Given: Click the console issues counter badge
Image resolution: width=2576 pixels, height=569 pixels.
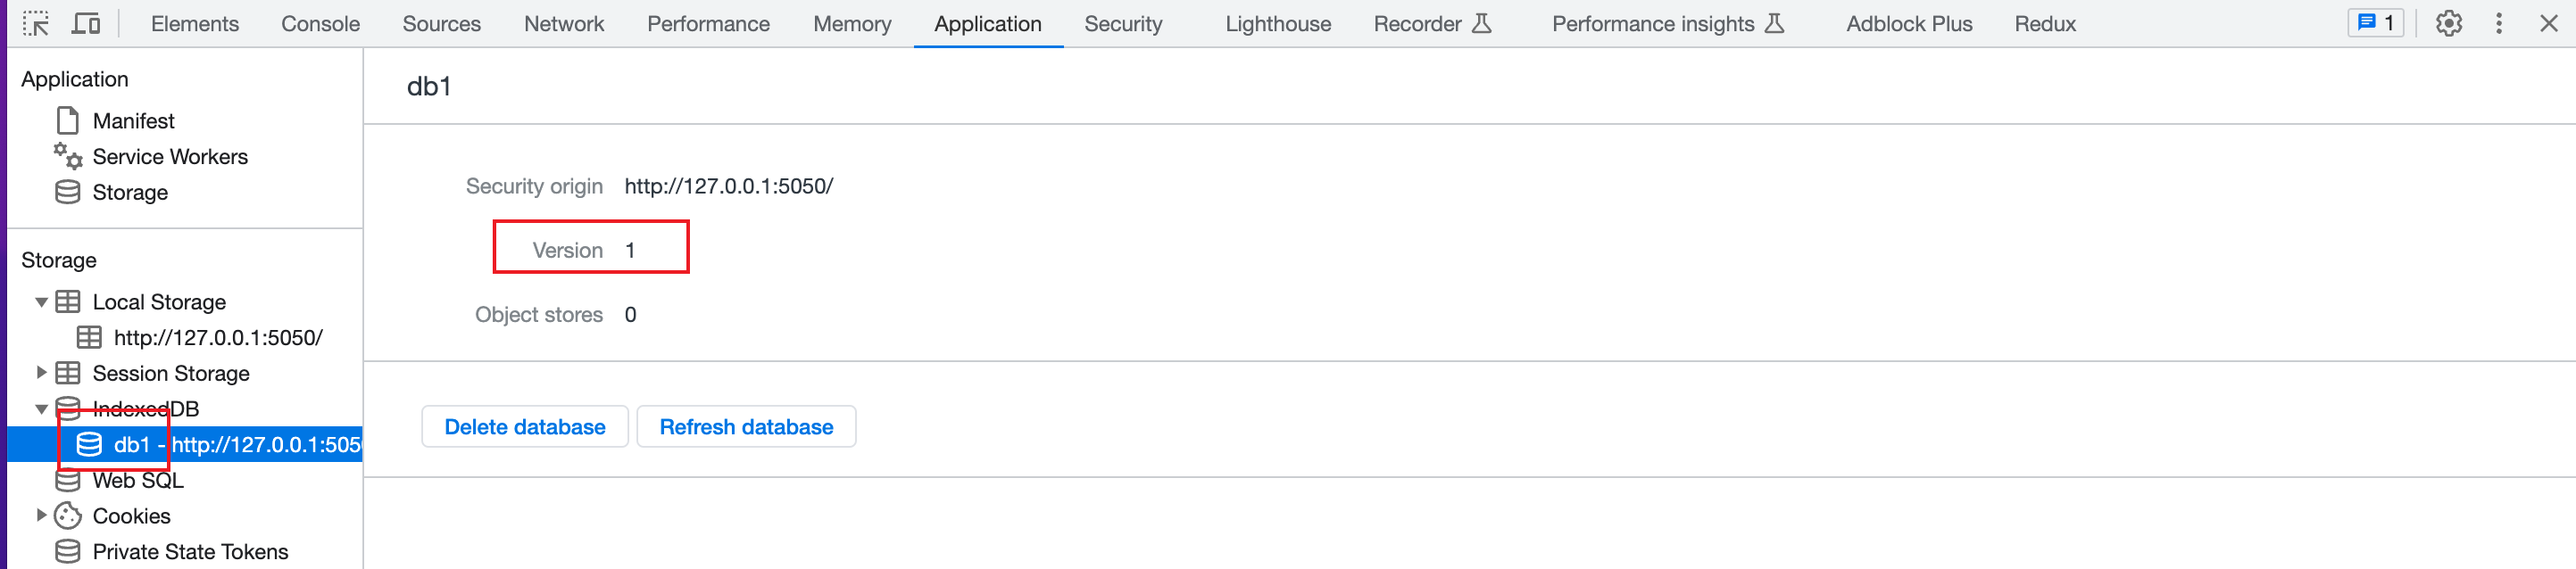Looking at the screenshot, I should (x=2376, y=23).
